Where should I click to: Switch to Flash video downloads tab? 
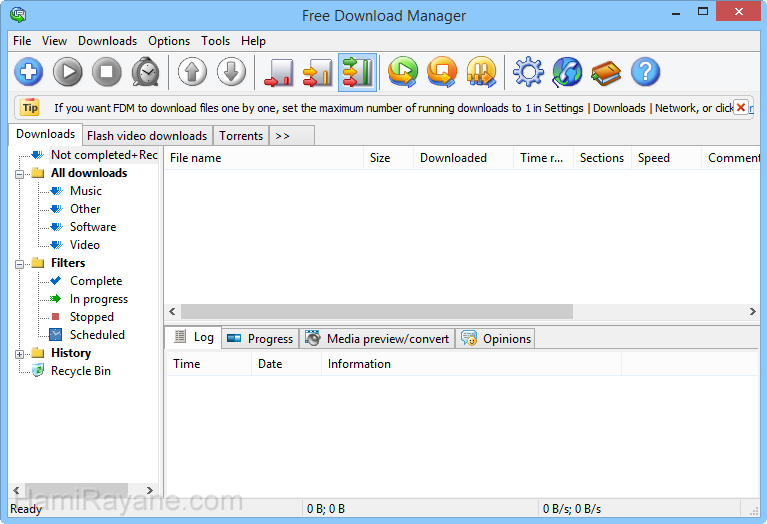[147, 136]
